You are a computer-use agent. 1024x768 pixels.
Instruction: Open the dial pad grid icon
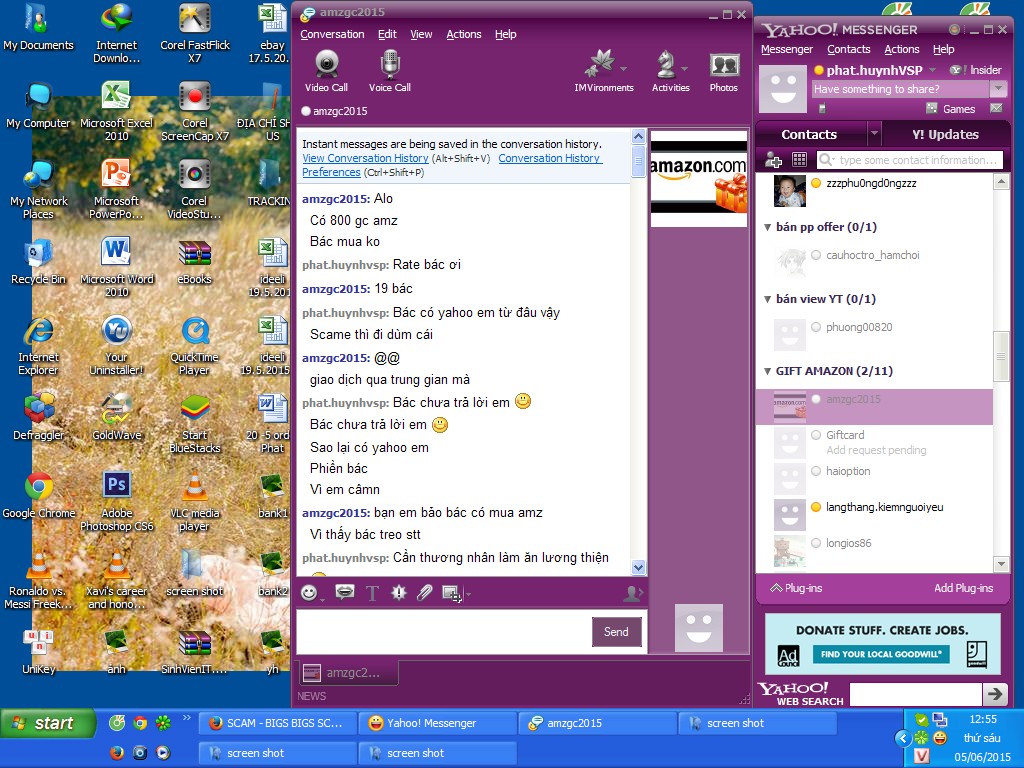(x=799, y=159)
